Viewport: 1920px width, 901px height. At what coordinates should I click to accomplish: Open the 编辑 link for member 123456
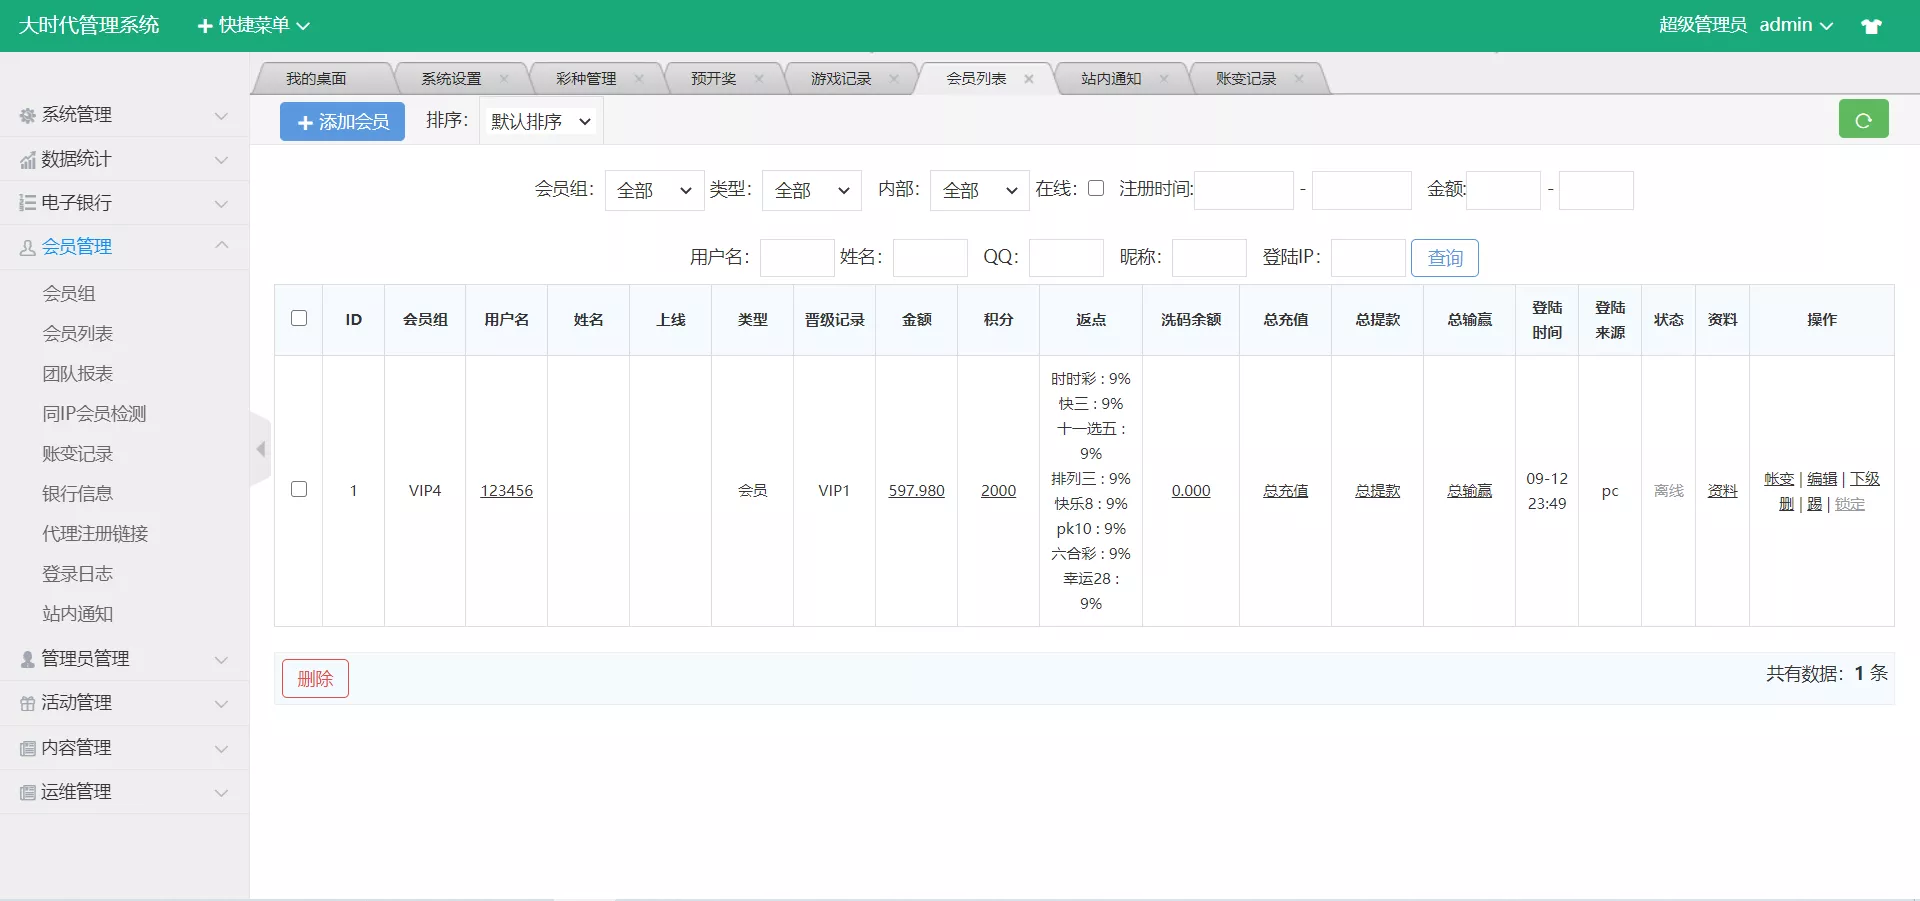coord(1823,478)
